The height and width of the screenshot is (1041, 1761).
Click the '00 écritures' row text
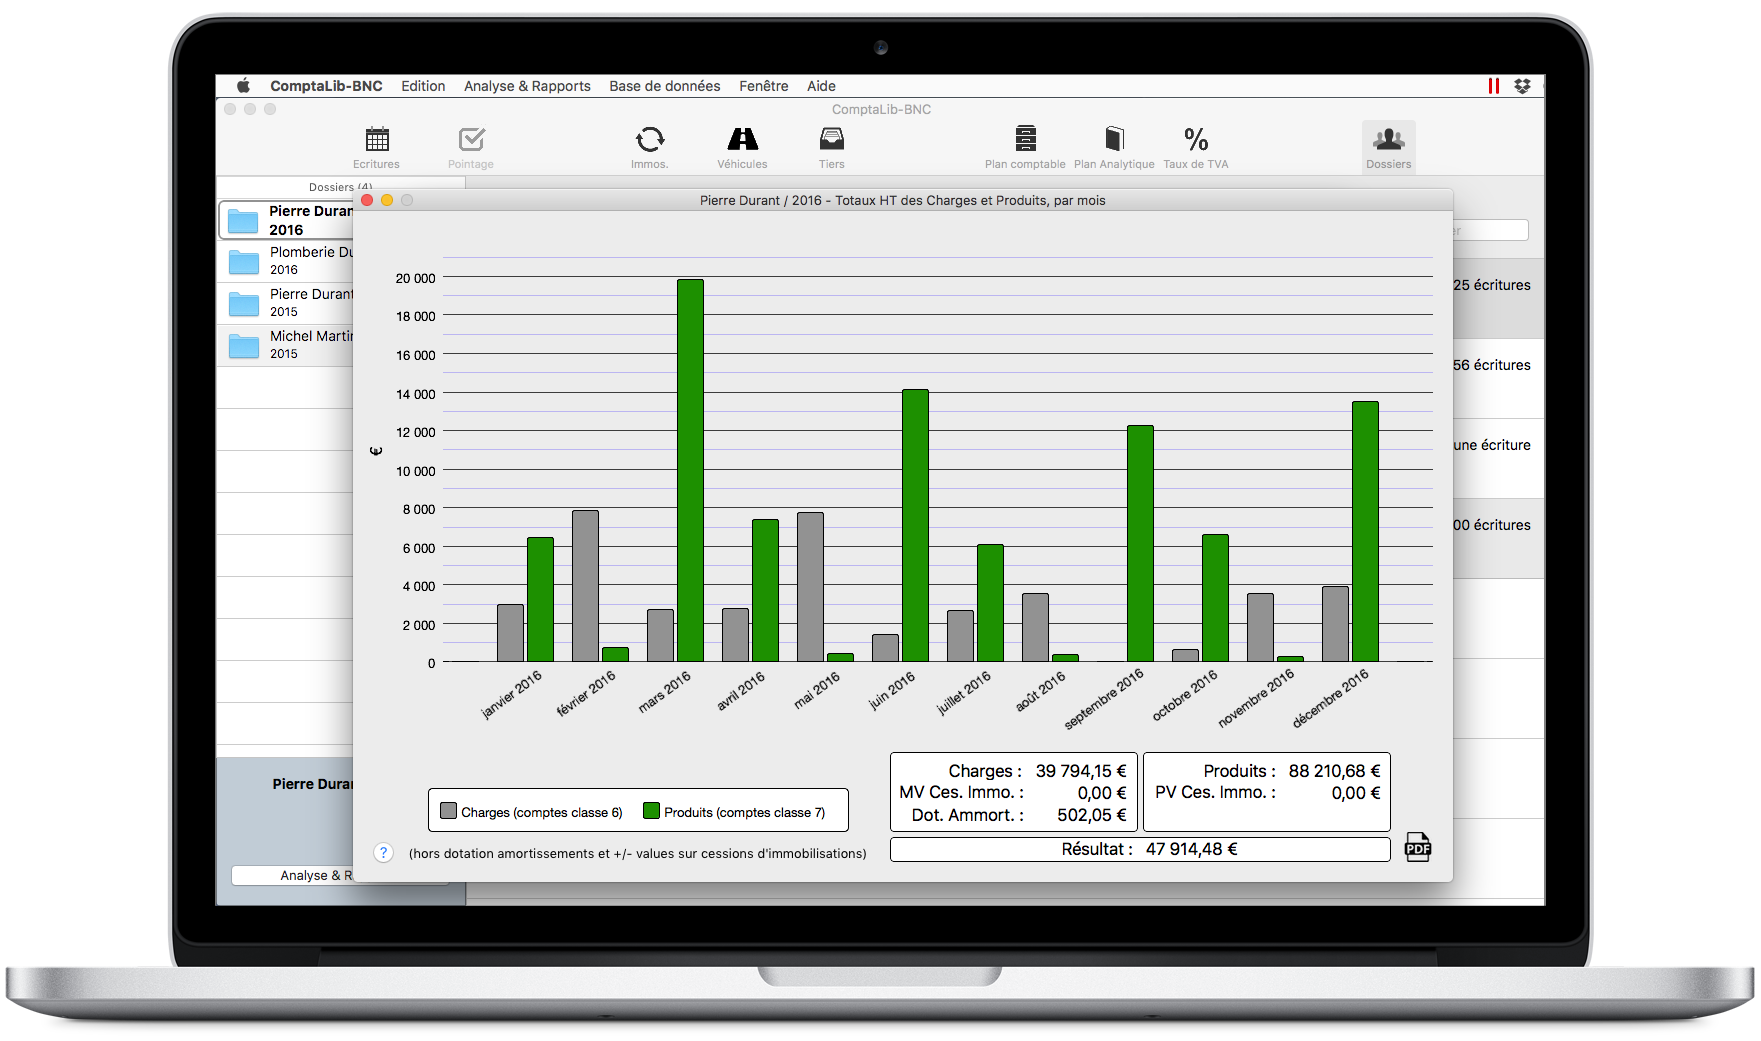click(x=1492, y=525)
